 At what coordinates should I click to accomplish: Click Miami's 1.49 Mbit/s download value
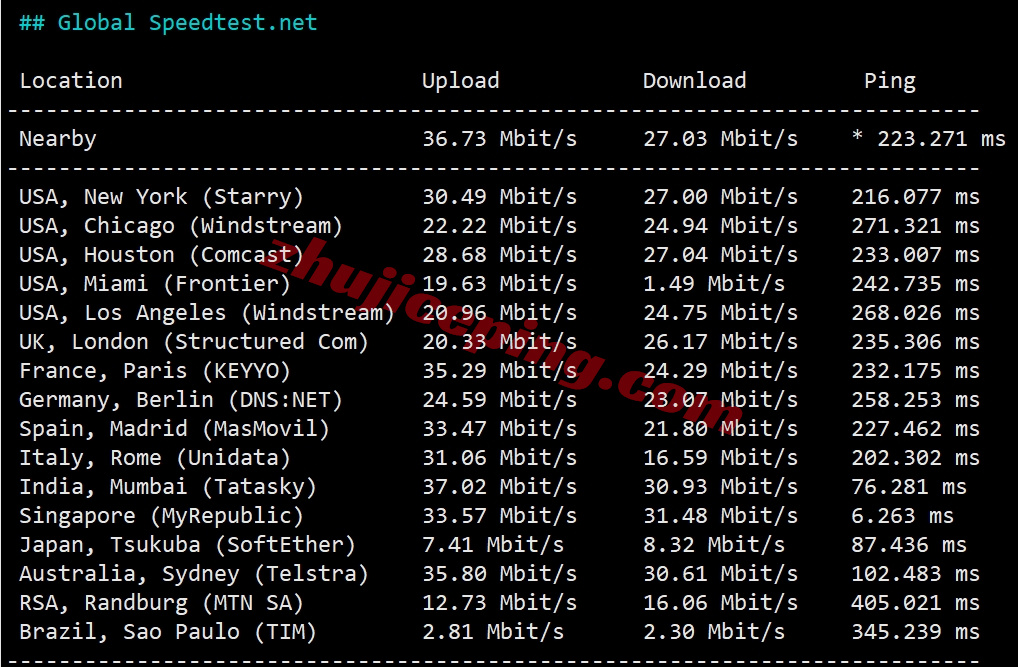(x=713, y=284)
